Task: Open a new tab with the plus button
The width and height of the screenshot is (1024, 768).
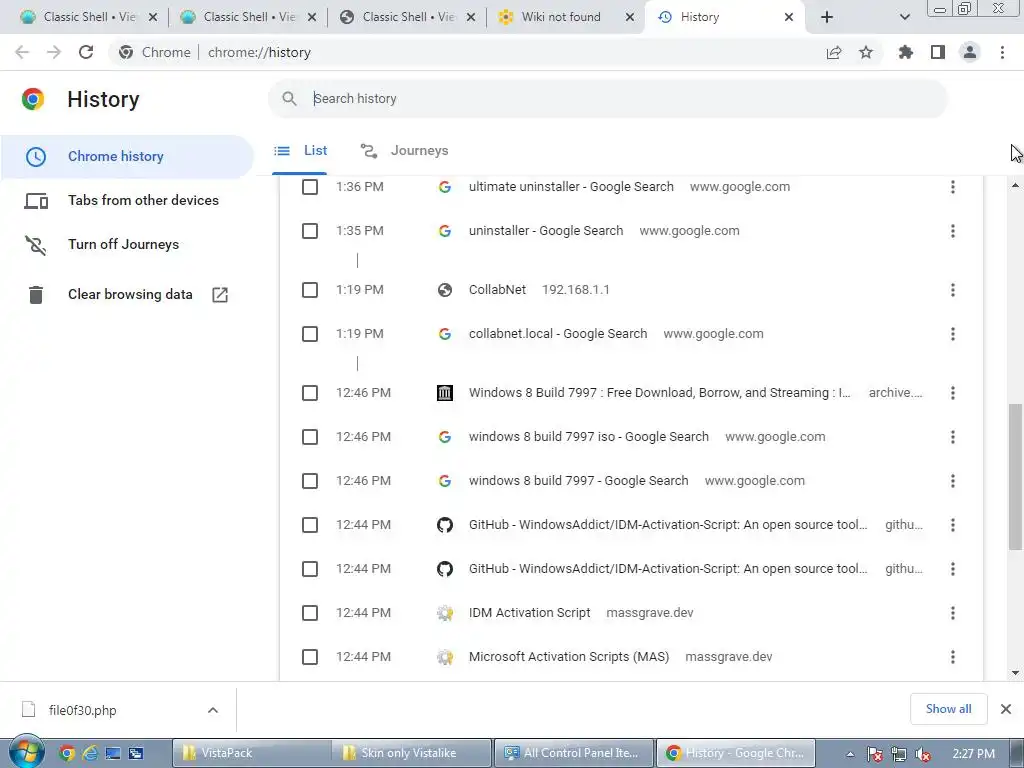Action: coord(827,17)
